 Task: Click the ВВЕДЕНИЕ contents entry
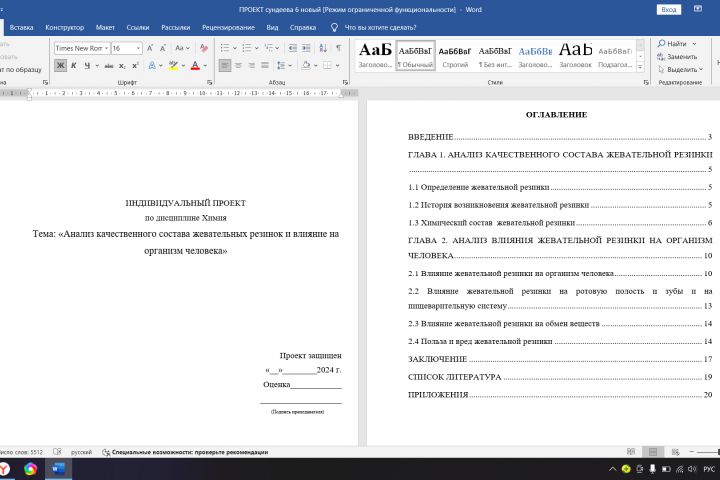(560, 137)
